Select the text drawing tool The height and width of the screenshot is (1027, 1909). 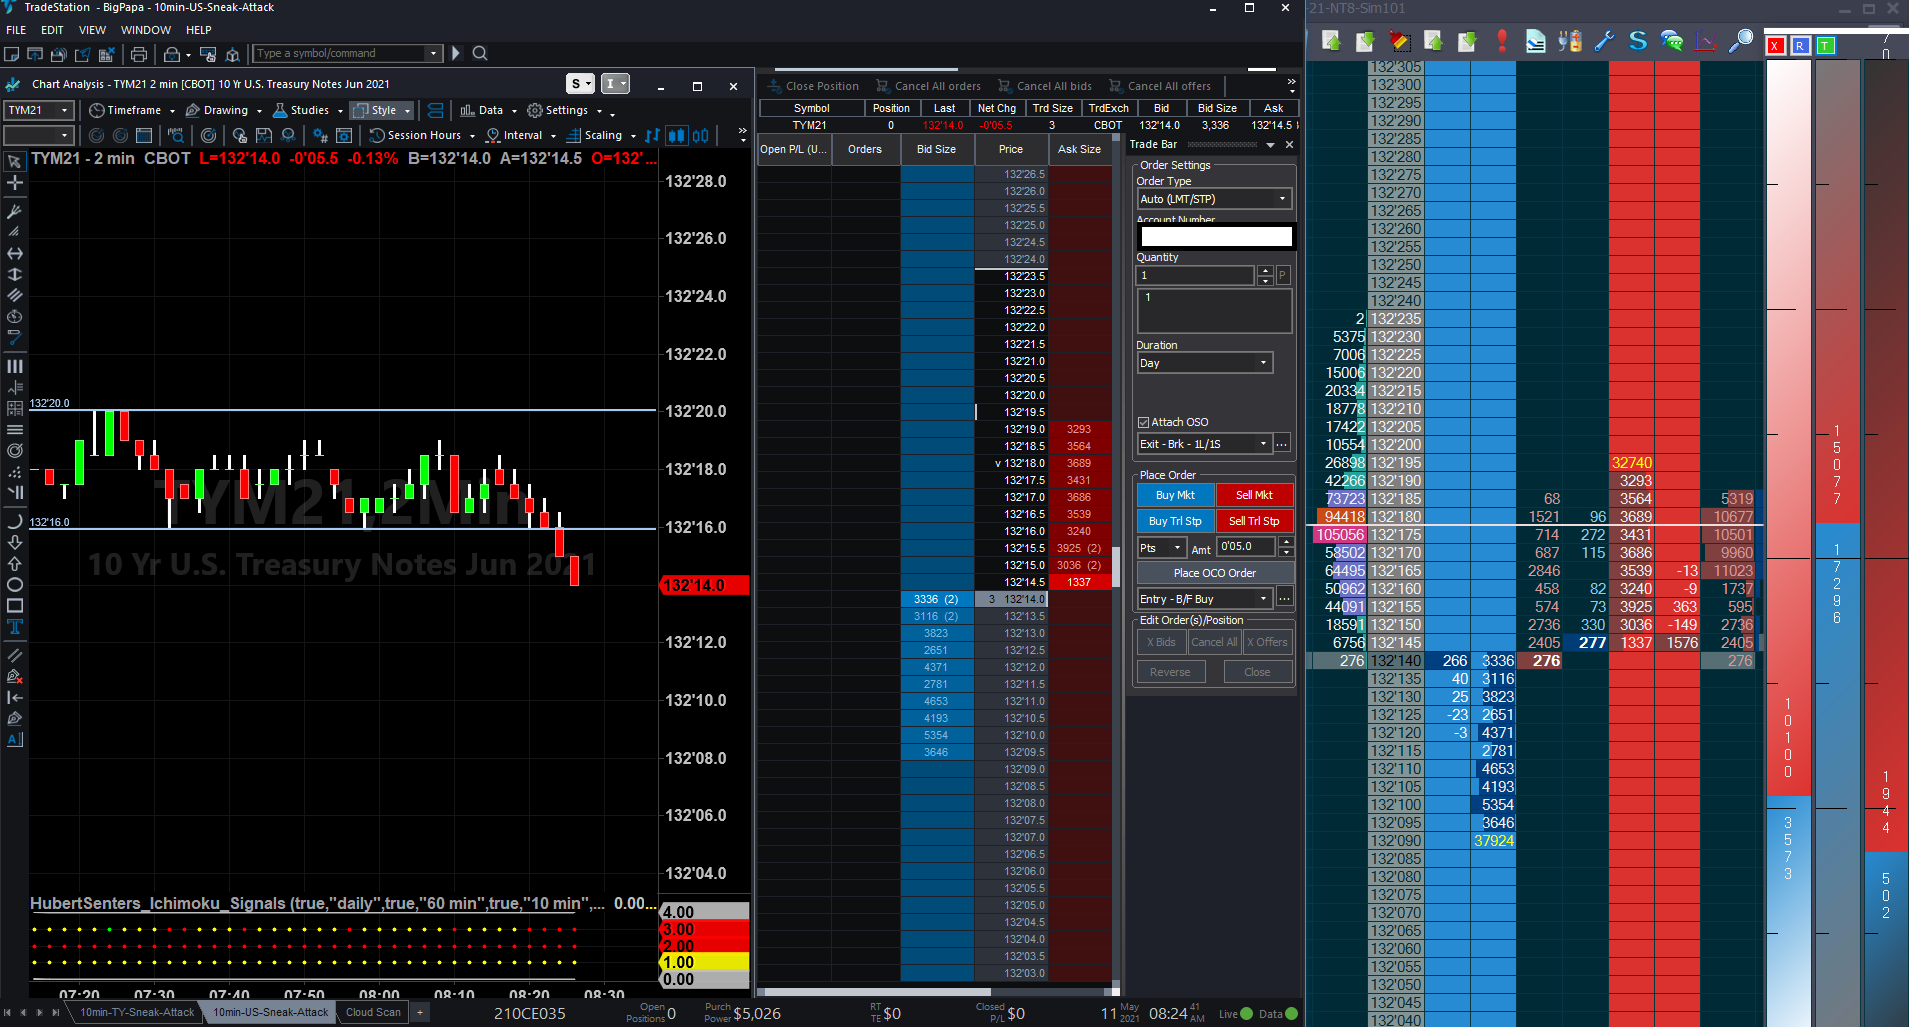coord(15,627)
